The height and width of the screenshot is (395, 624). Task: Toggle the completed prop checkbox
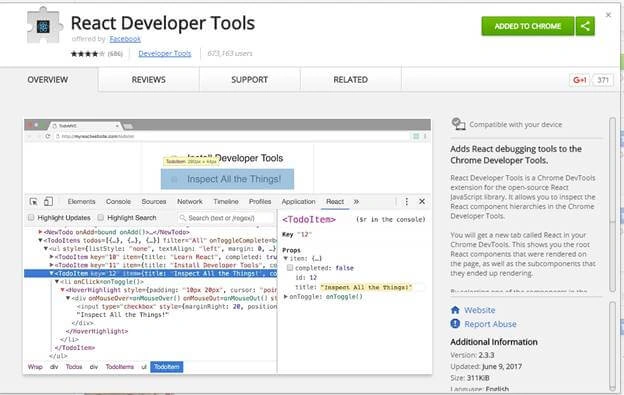coord(290,268)
